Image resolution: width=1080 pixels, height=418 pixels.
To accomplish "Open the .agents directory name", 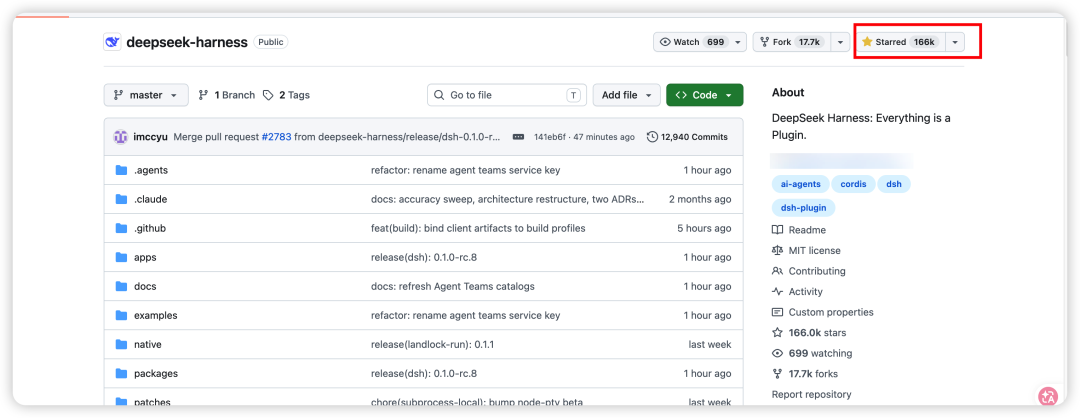I will tap(151, 170).
